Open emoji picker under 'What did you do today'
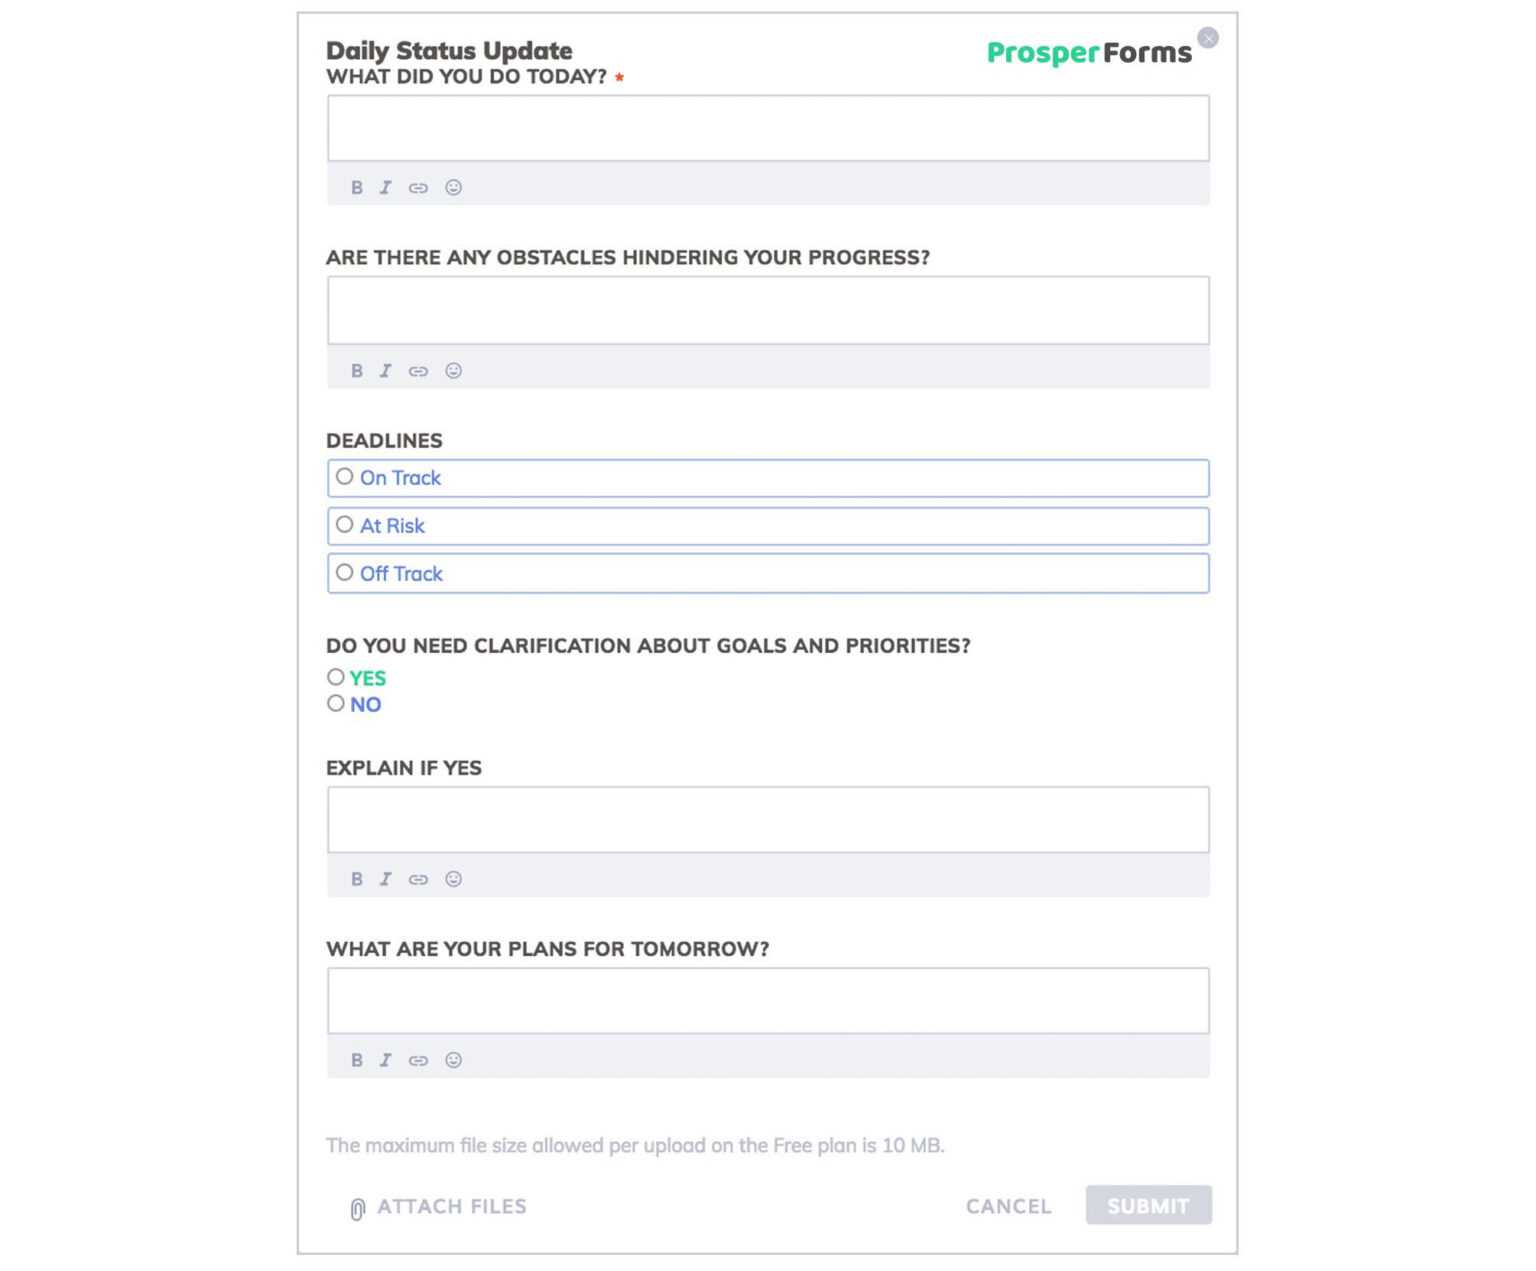This screenshot has width=1536, height=1271. [453, 188]
